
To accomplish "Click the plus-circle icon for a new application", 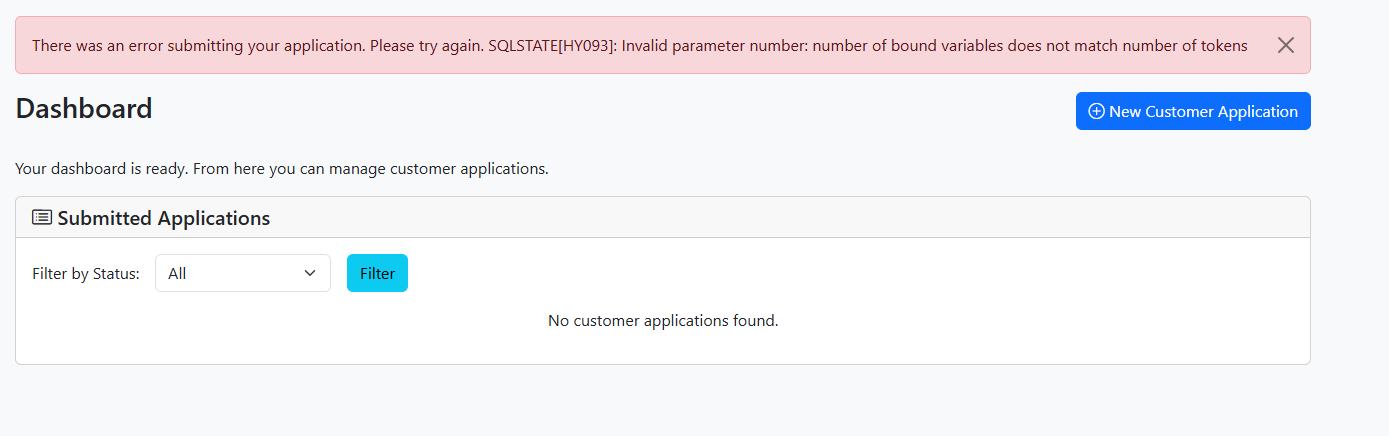I will tap(1096, 112).
